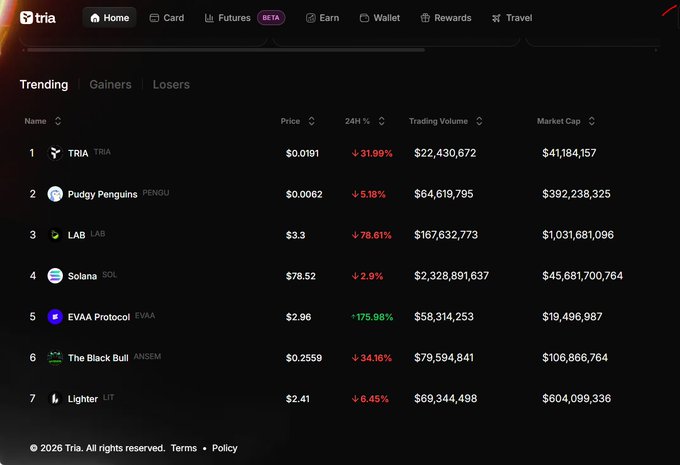This screenshot has width=680, height=465.
Task: Open the Earn tab
Action: click(323, 18)
